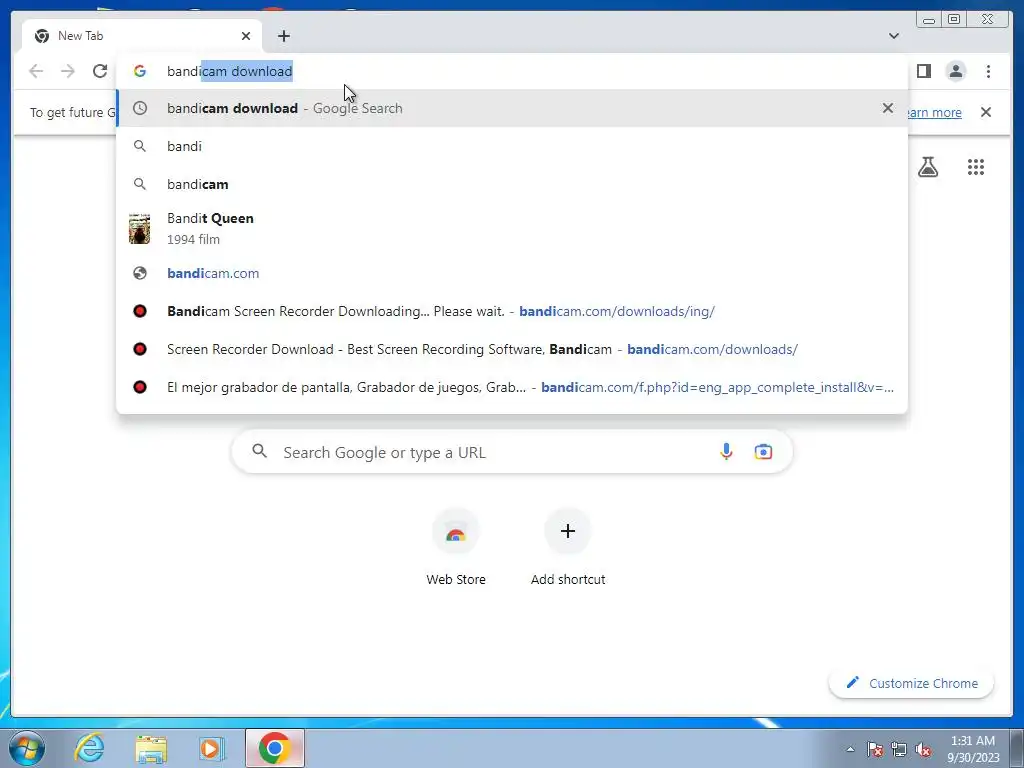Open the profile avatar menu

(955, 71)
